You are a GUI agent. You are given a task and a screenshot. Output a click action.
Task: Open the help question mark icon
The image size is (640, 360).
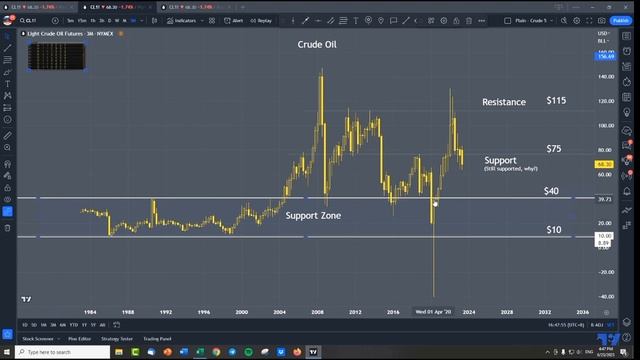pyautogui.click(x=627, y=337)
